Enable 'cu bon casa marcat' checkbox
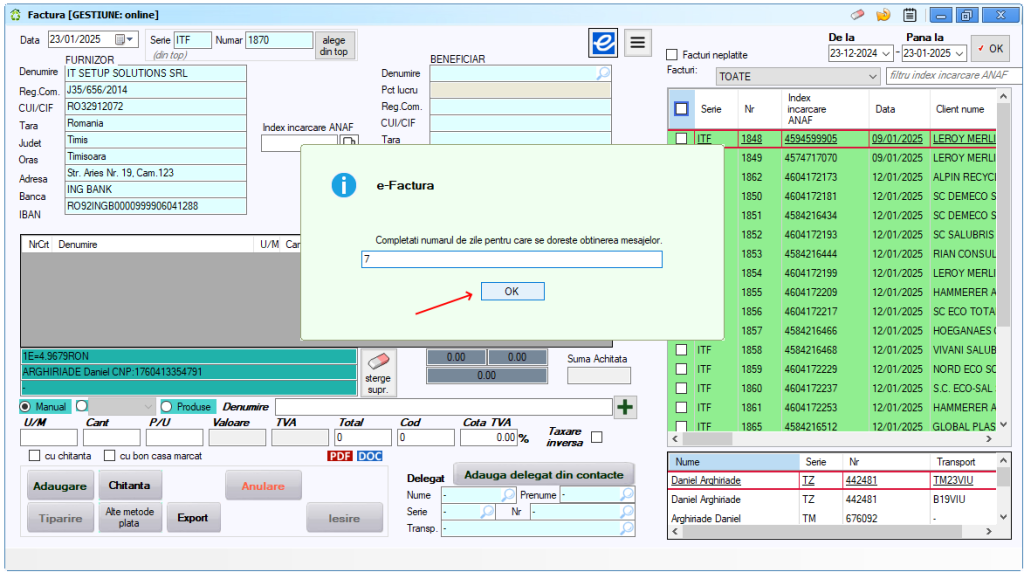 (110, 456)
